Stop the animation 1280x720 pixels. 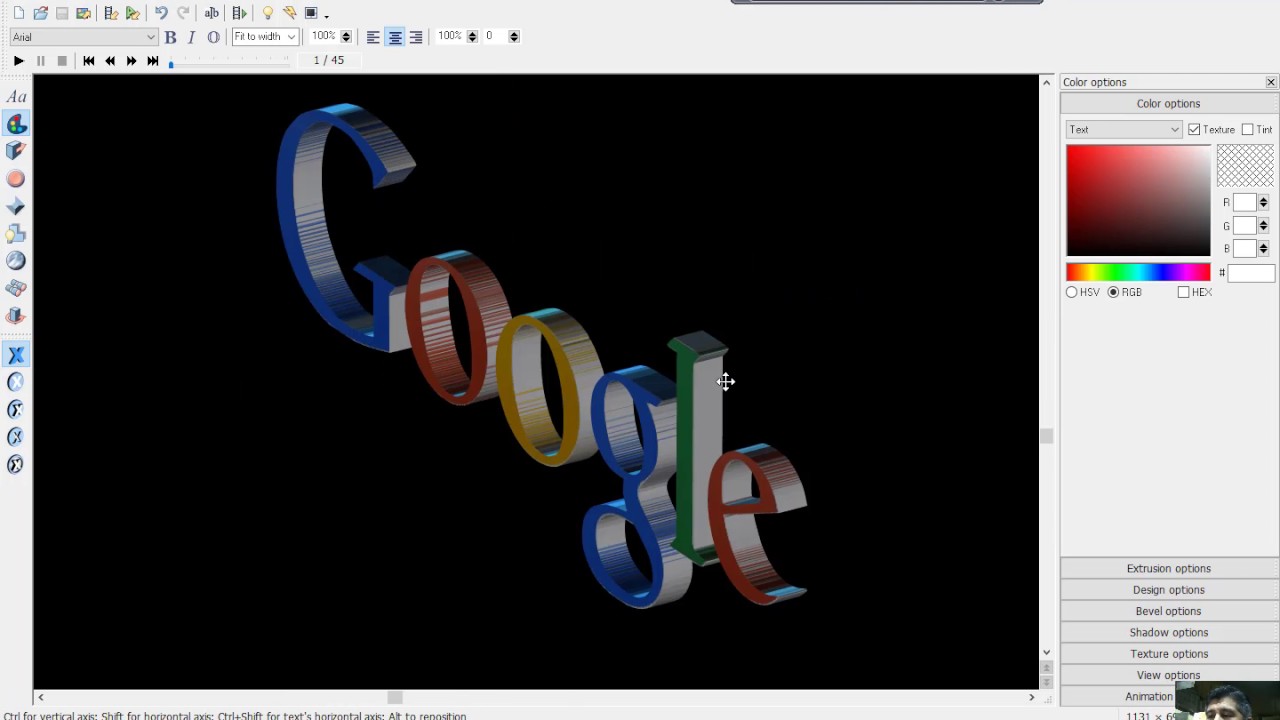pos(62,61)
